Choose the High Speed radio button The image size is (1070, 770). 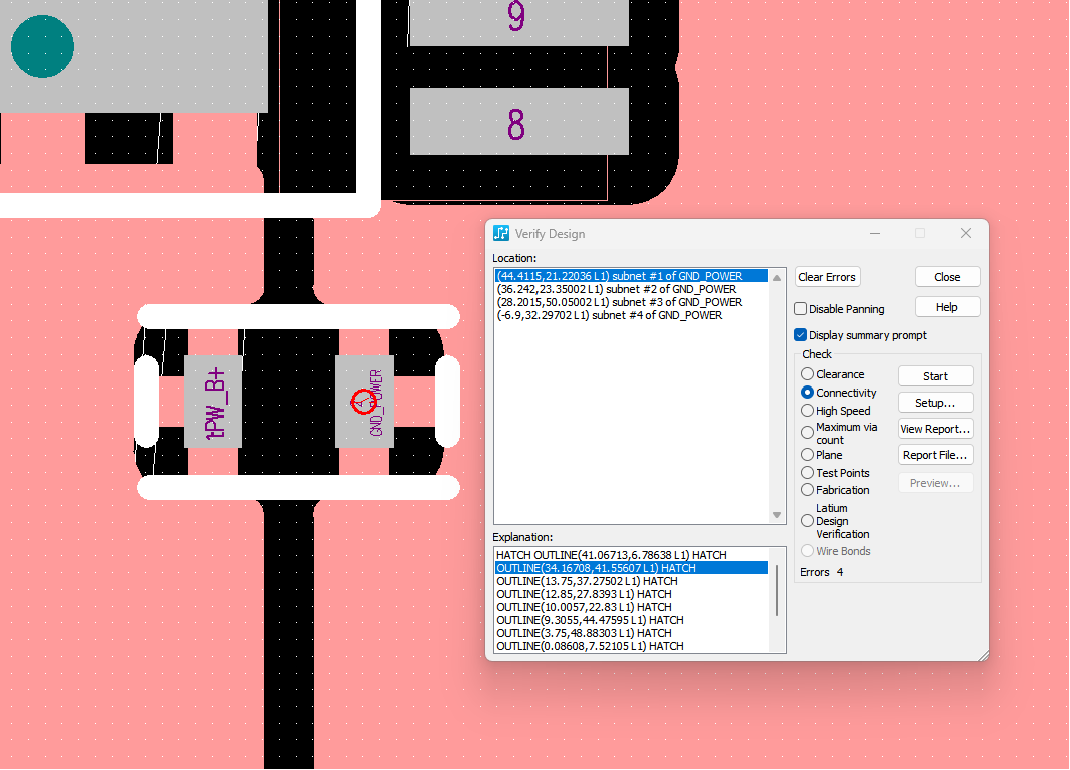click(808, 411)
